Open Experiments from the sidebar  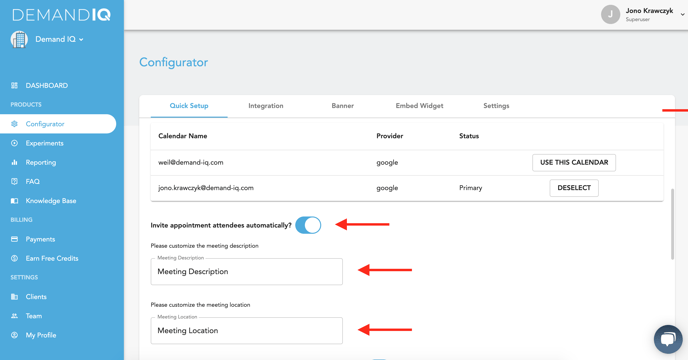point(44,143)
